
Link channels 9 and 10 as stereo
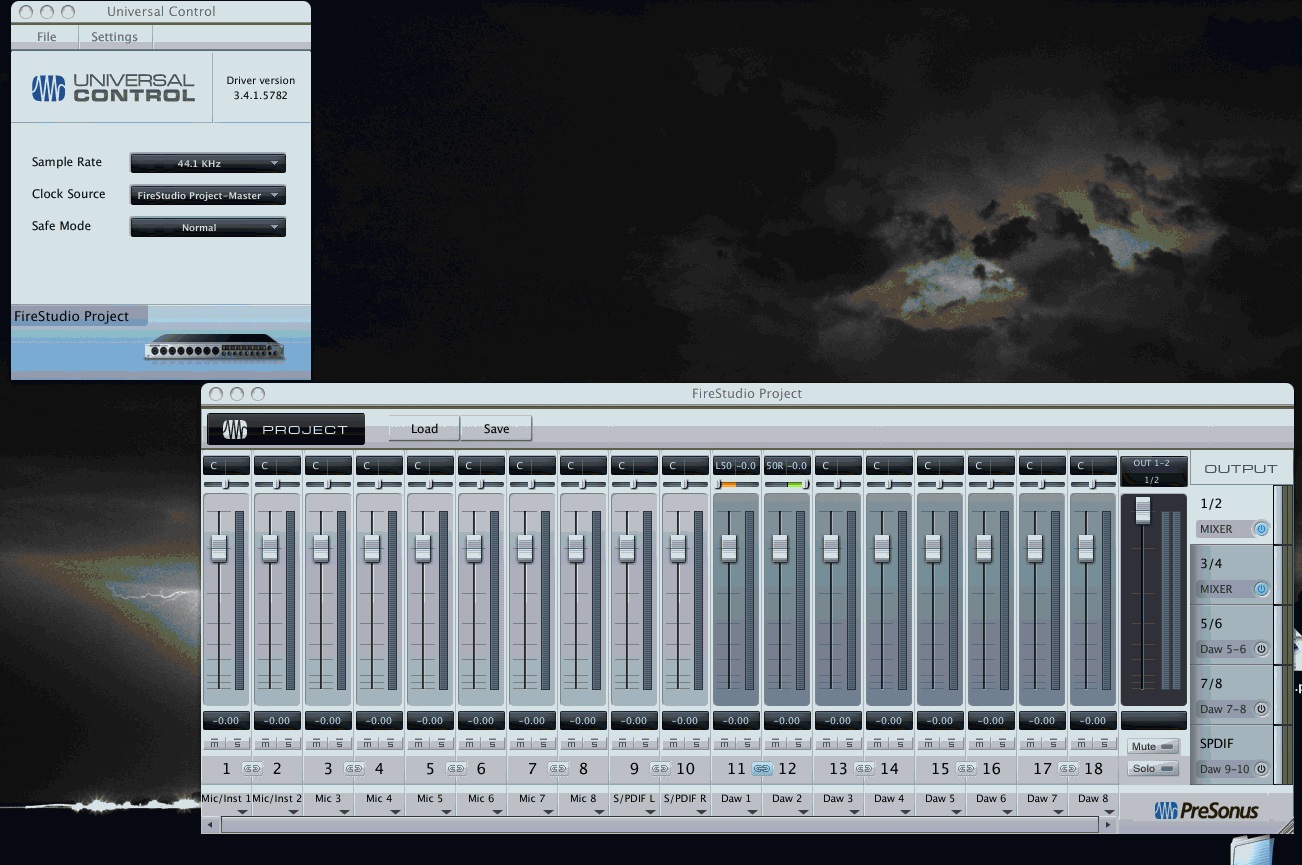click(x=660, y=769)
